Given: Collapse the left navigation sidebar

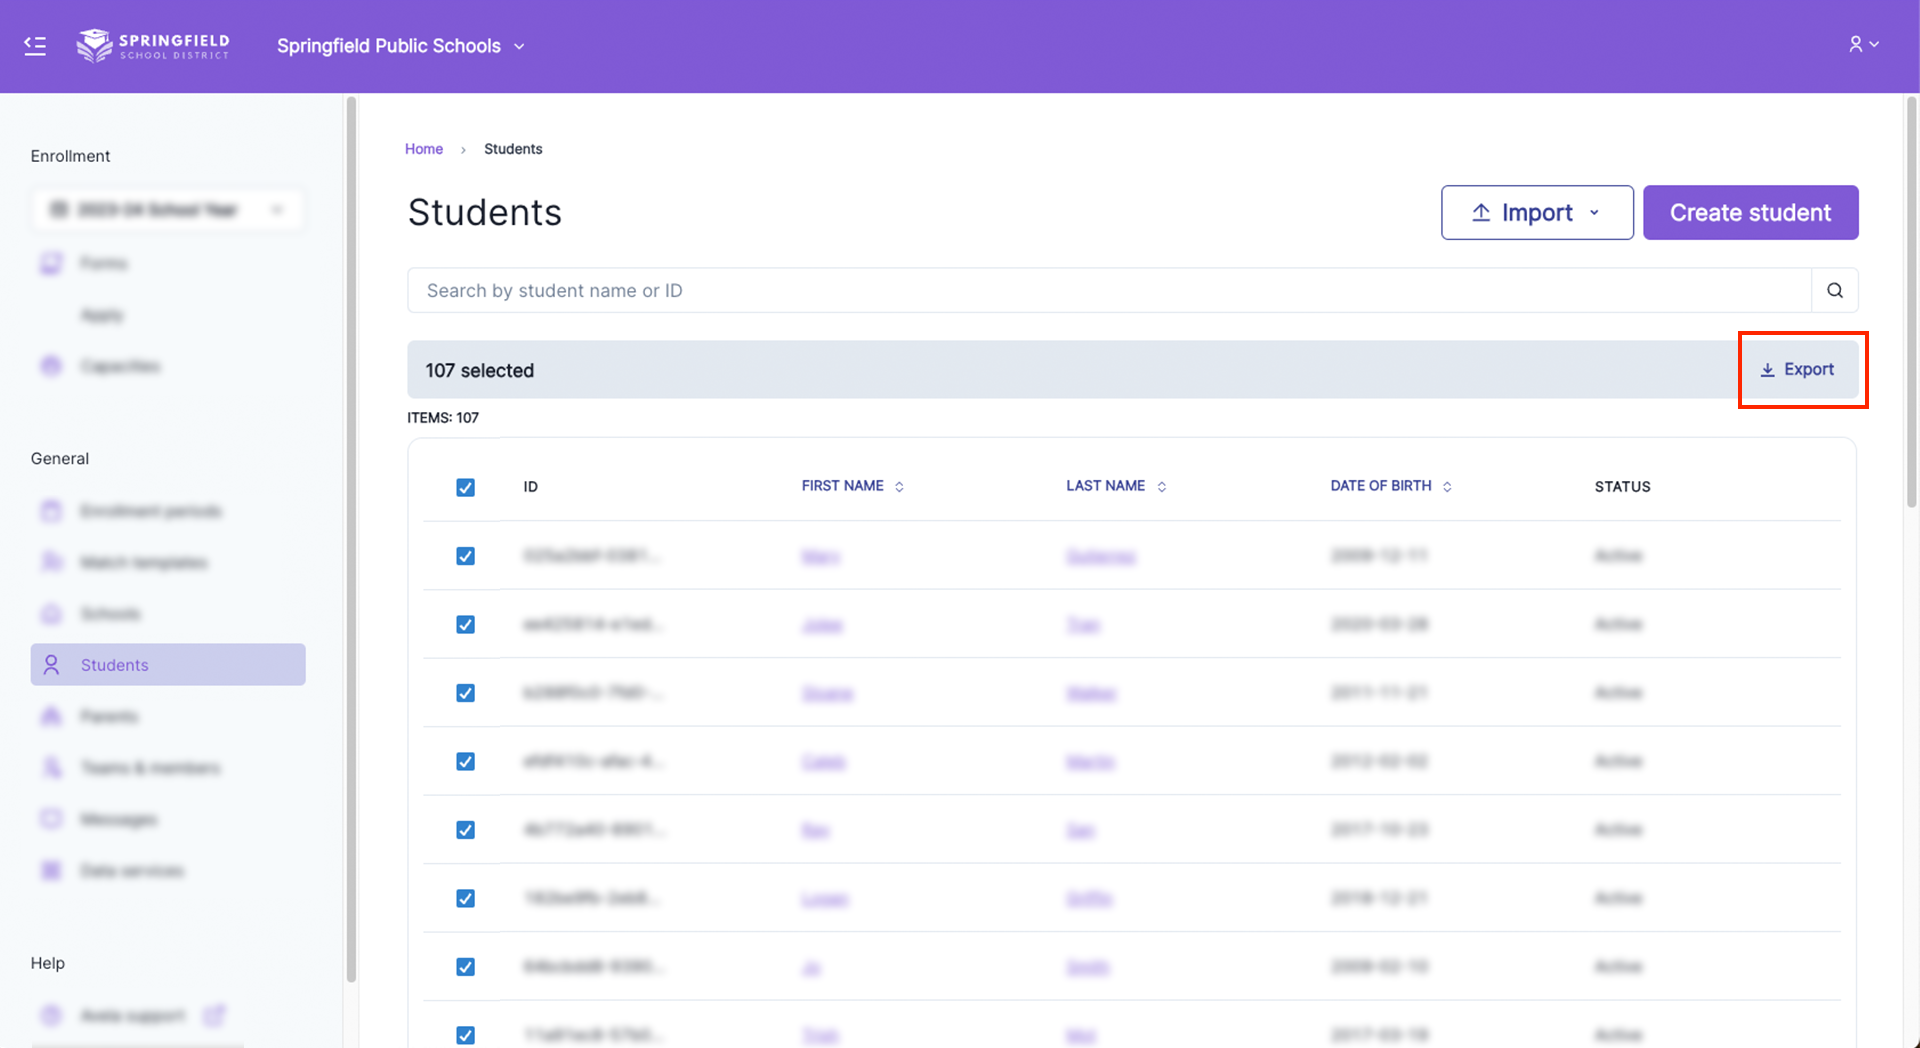Looking at the screenshot, I should click(x=34, y=45).
